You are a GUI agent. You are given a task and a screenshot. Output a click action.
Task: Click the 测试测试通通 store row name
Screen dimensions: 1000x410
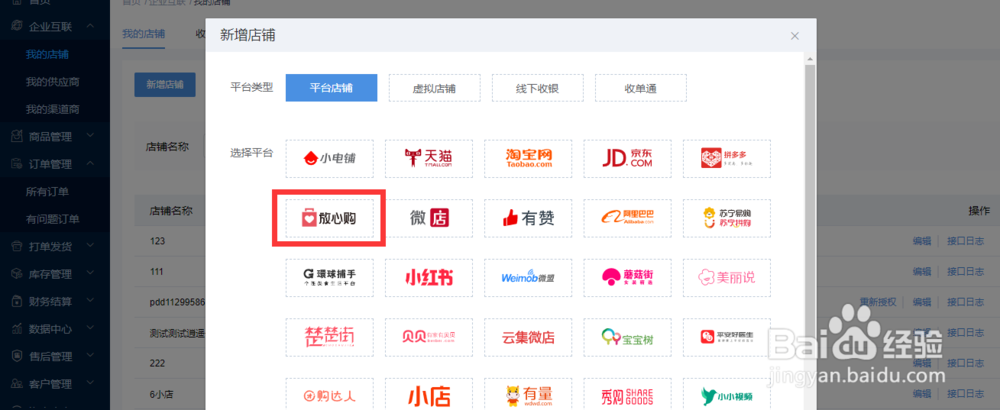[x=177, y=332]
